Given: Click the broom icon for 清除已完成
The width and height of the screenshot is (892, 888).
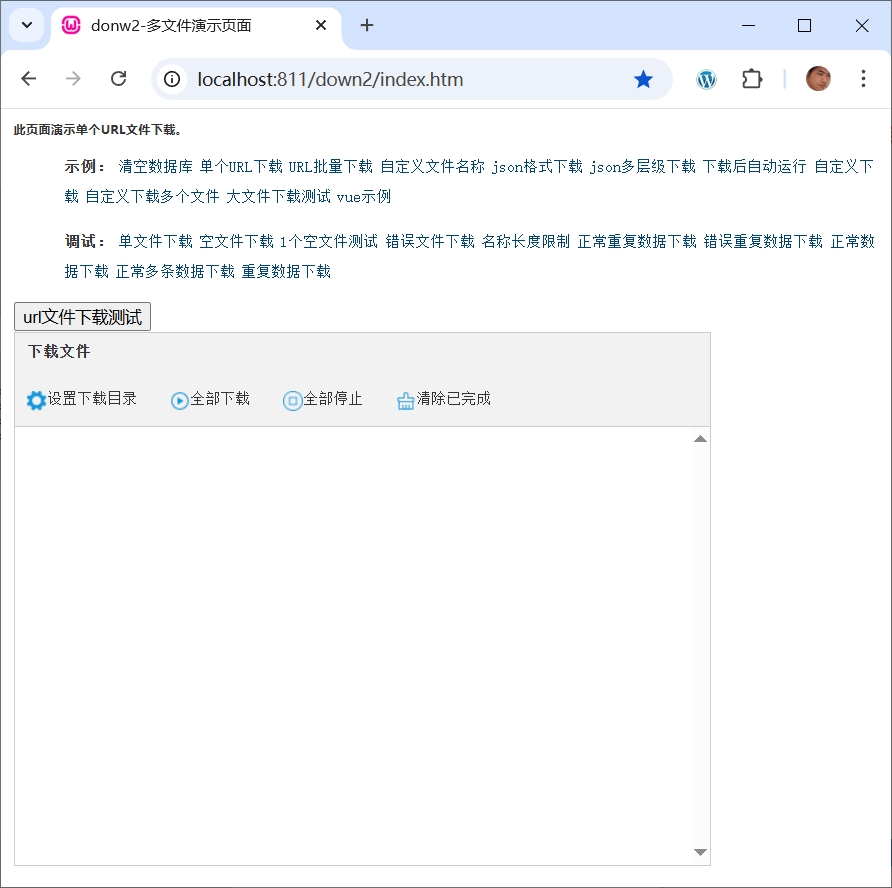Looking at the screenshot, I should 406,400.
